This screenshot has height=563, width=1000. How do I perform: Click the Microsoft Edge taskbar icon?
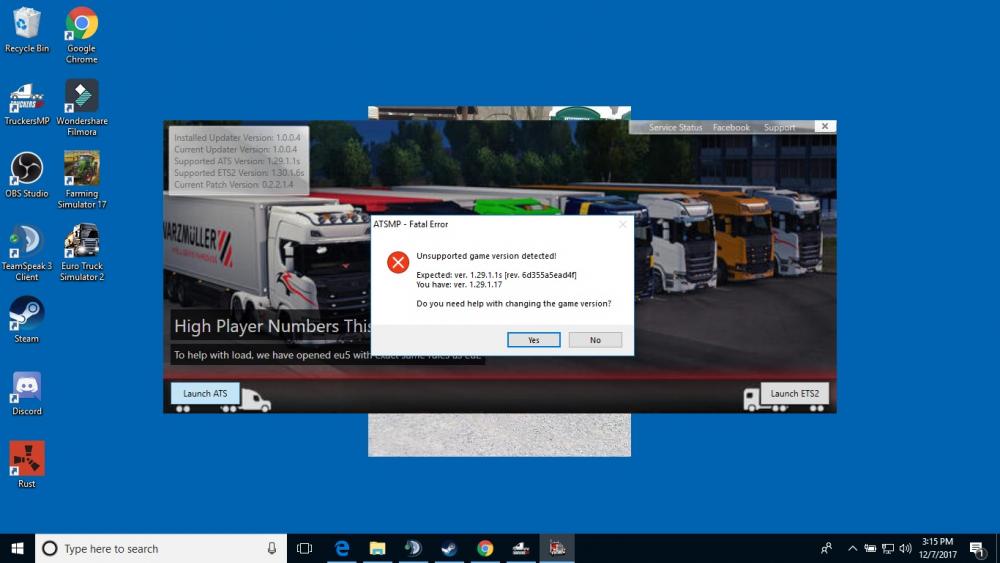click(x=341, y=548)
